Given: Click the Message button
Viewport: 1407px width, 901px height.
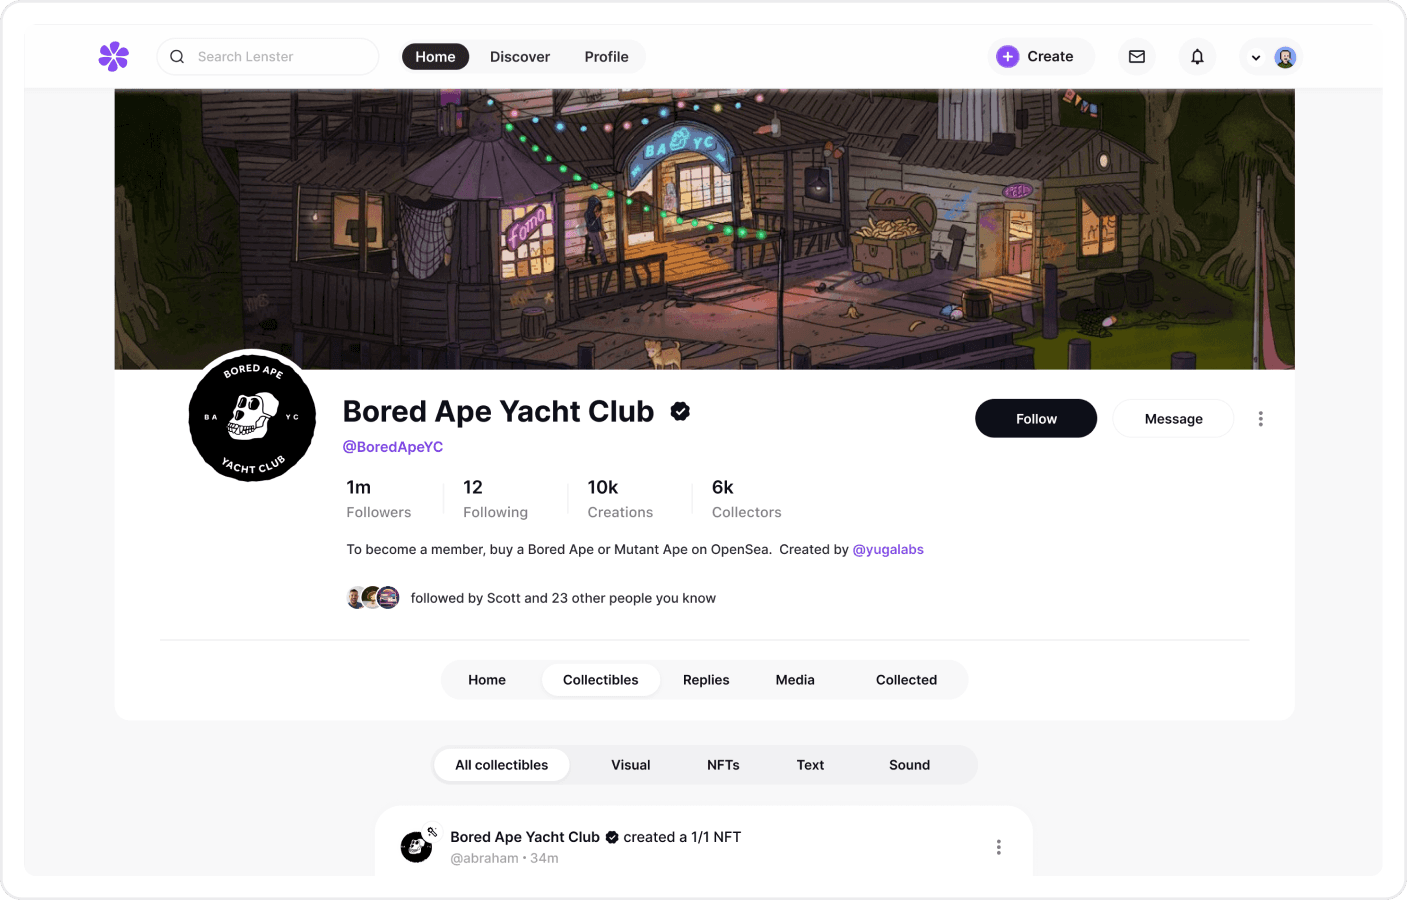Looking at the screenshot, I should click(x=1173, y=419).
